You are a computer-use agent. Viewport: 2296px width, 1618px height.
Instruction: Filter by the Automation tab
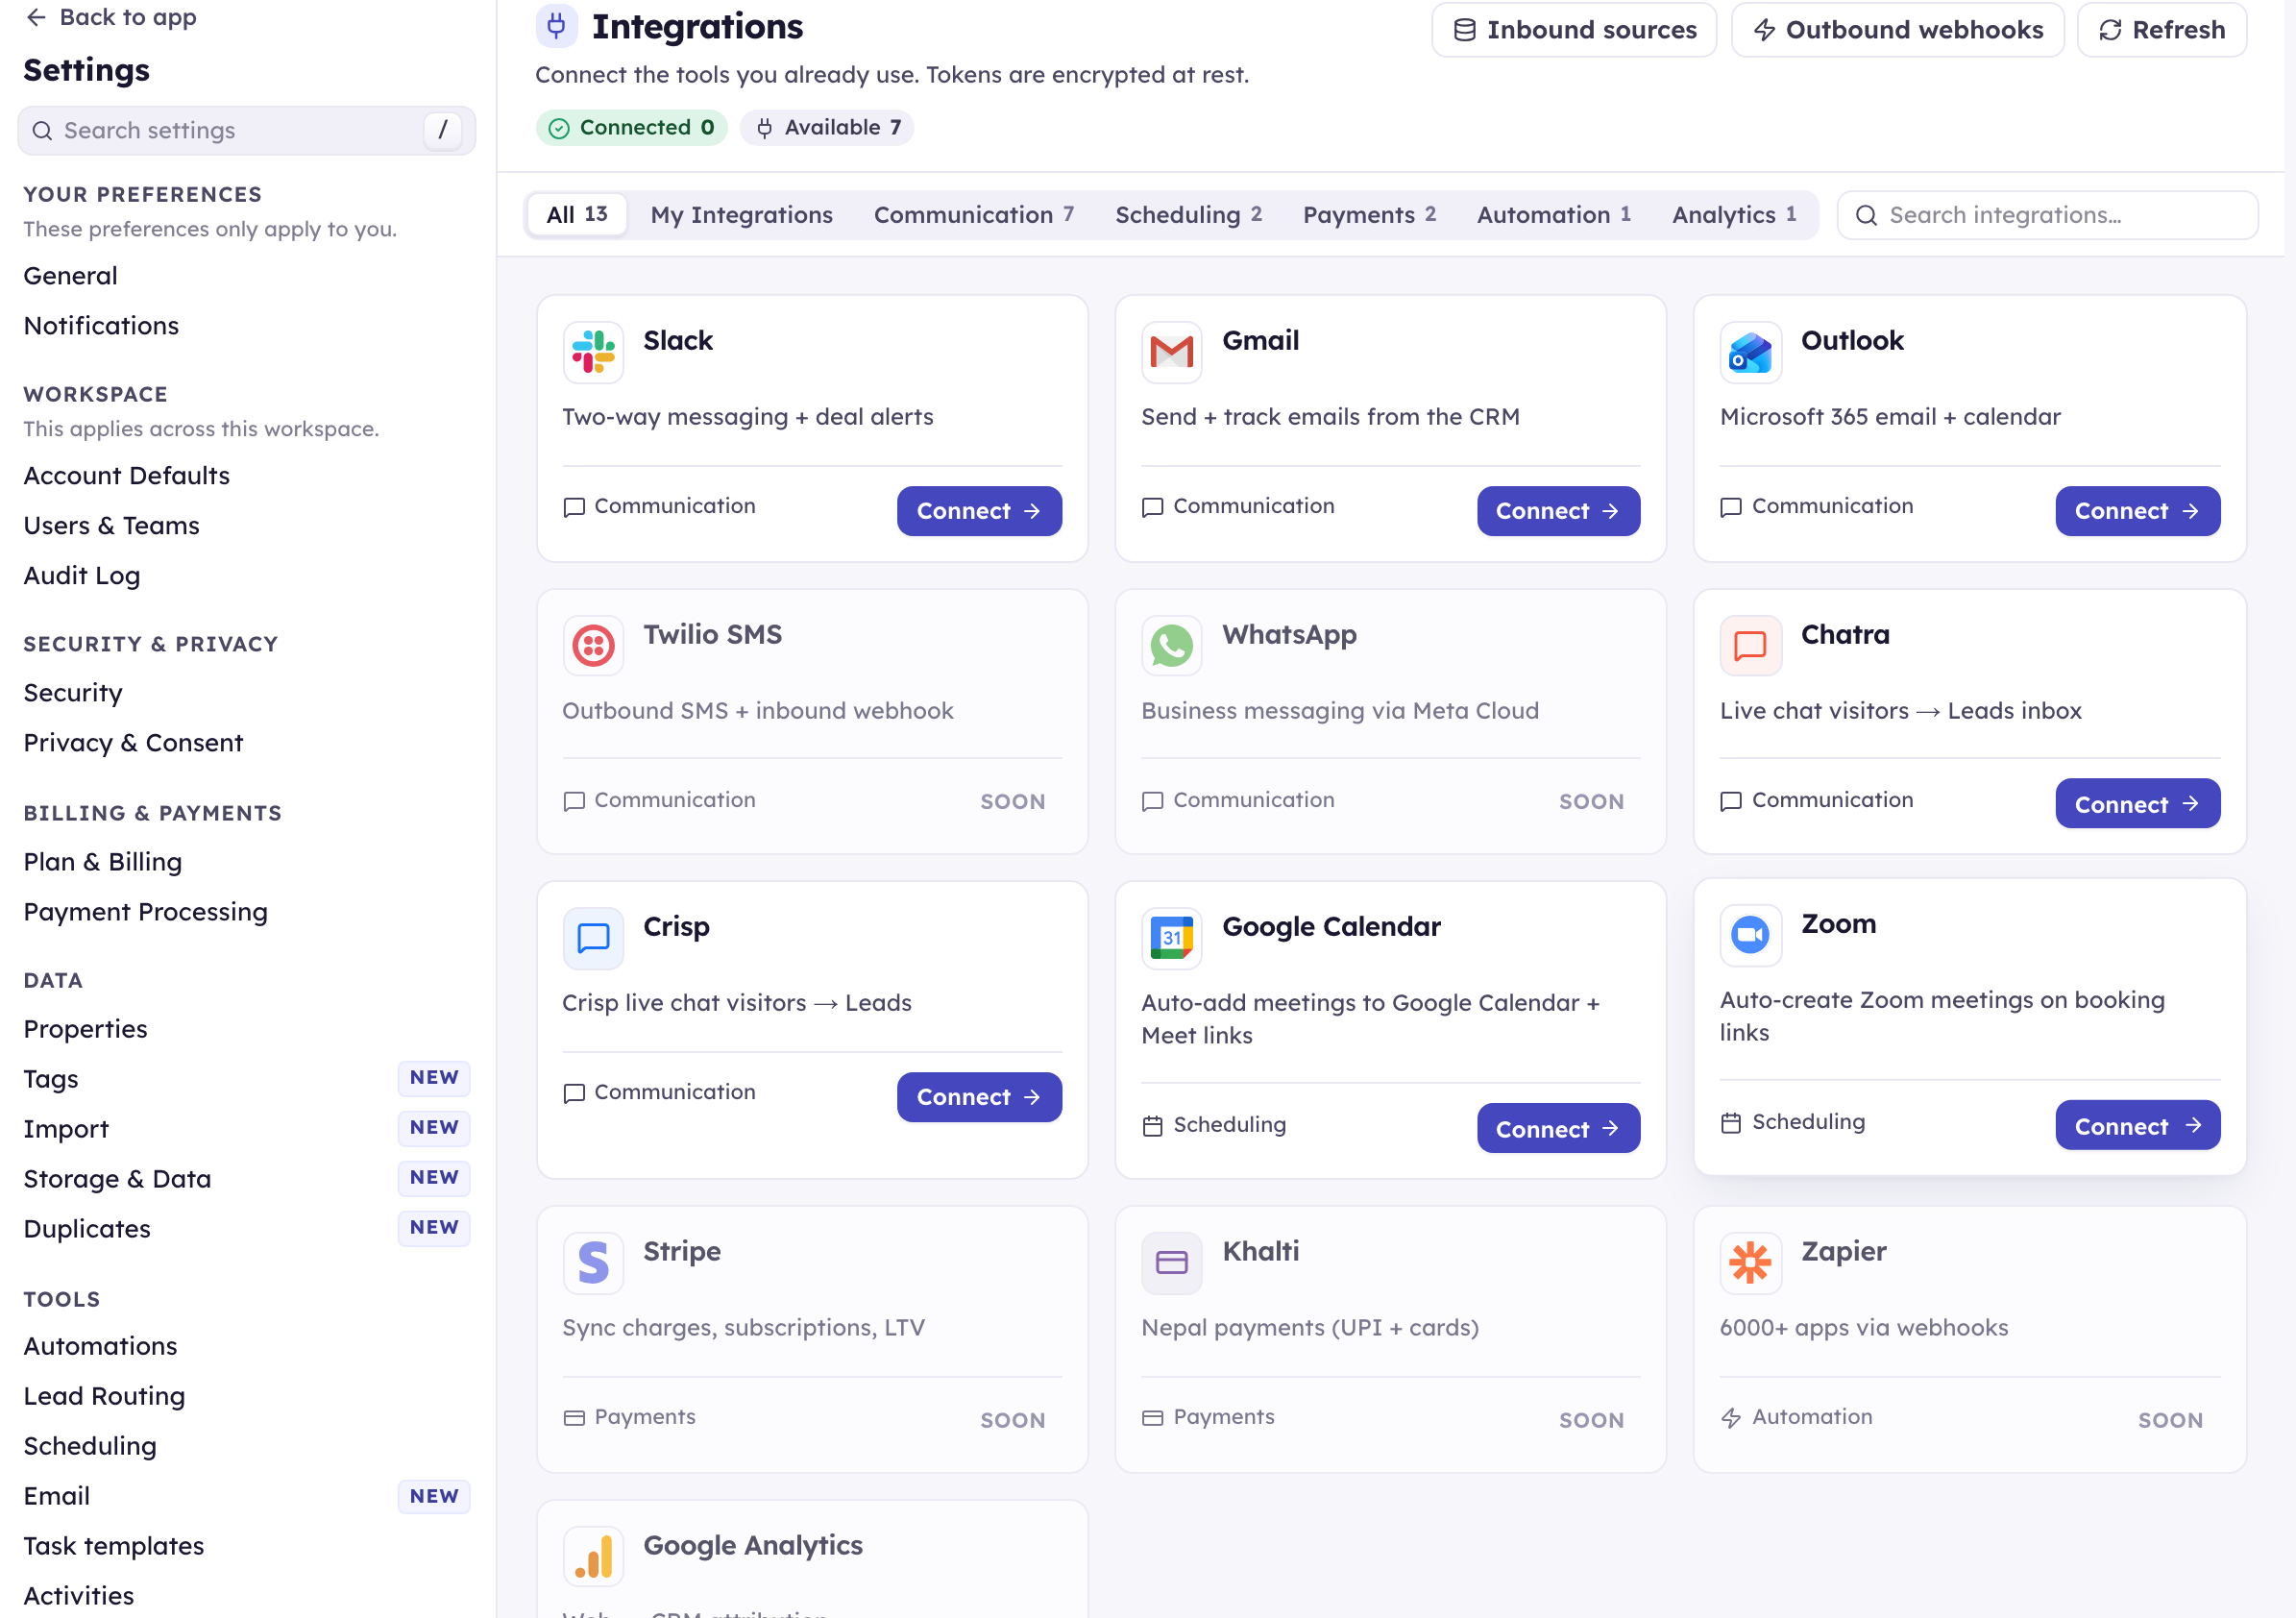tap(1553, 215)
